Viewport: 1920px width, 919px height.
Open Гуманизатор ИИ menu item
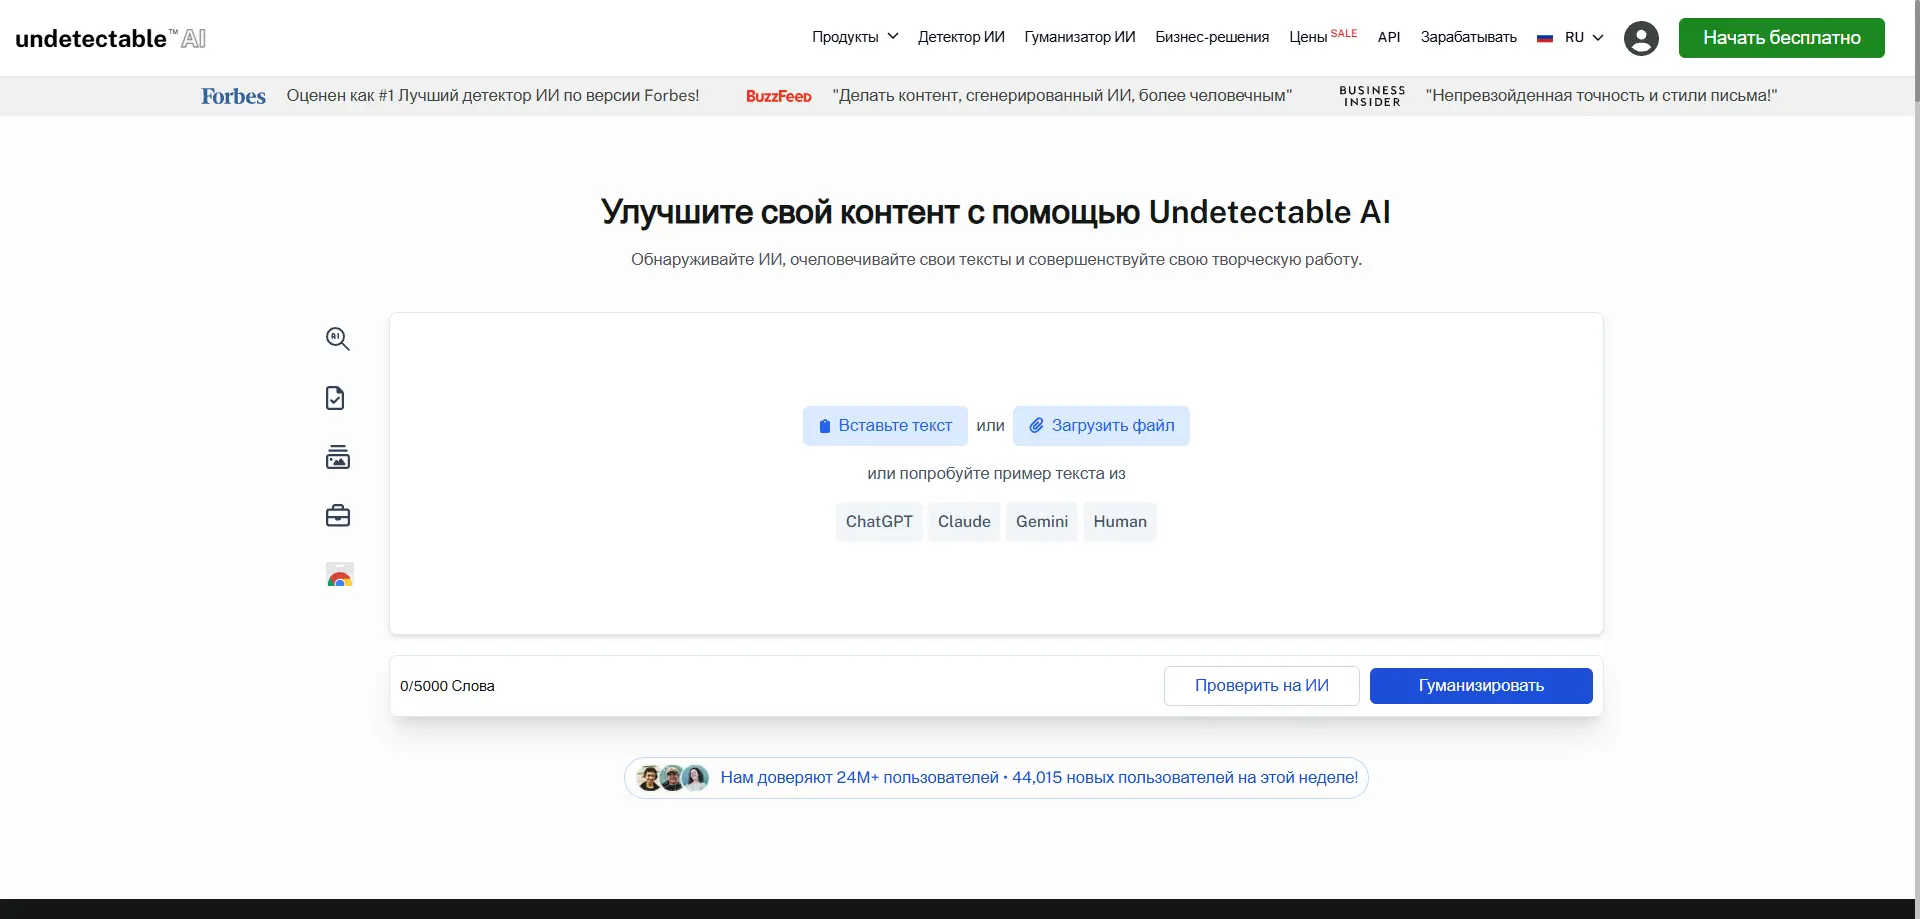point(1080,37)
